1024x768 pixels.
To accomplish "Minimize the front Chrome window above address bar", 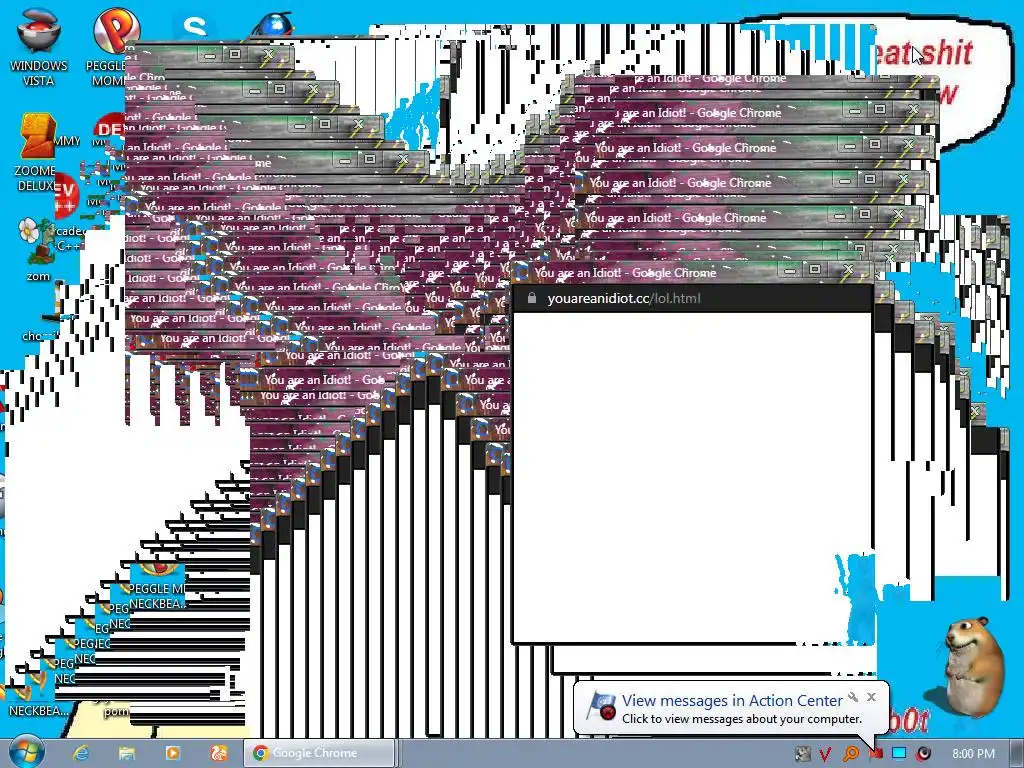I will pos(790,269).
